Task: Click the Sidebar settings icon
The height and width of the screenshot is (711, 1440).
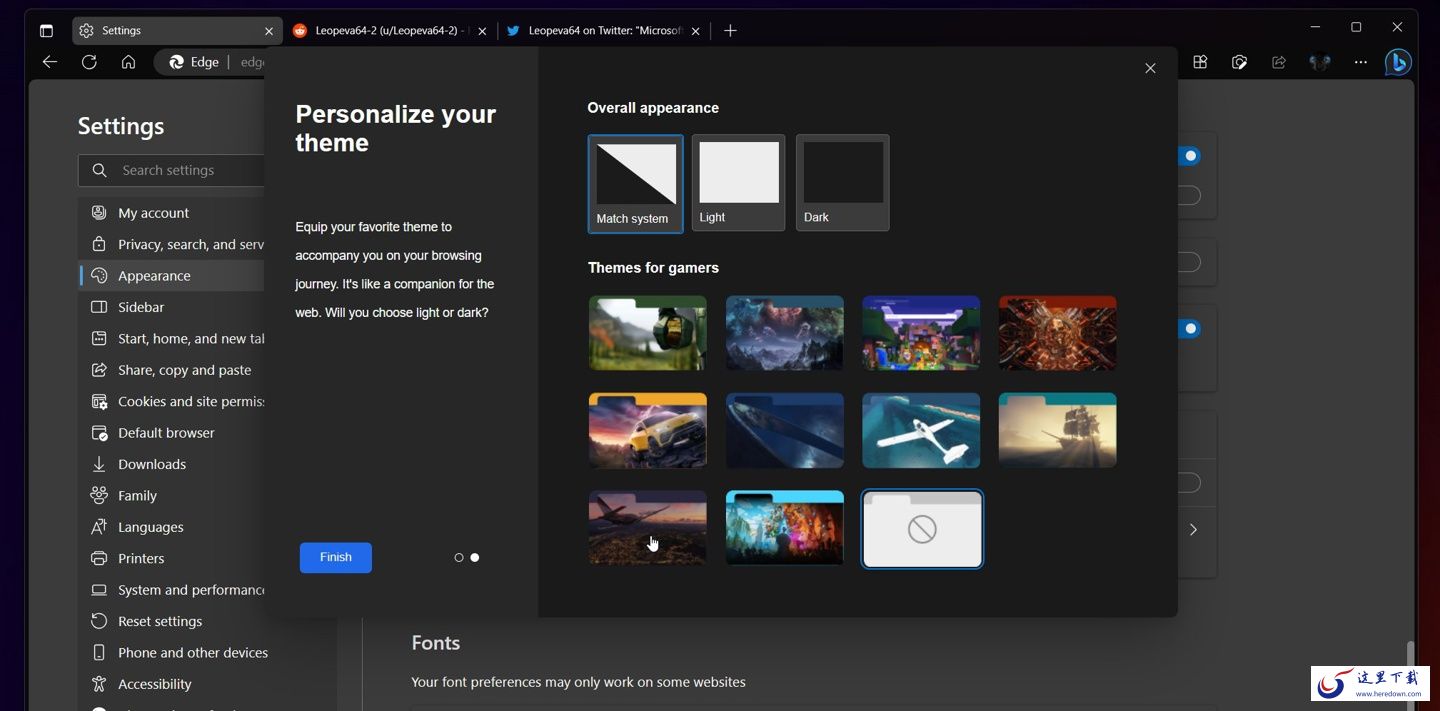Action: coord(99,307)
